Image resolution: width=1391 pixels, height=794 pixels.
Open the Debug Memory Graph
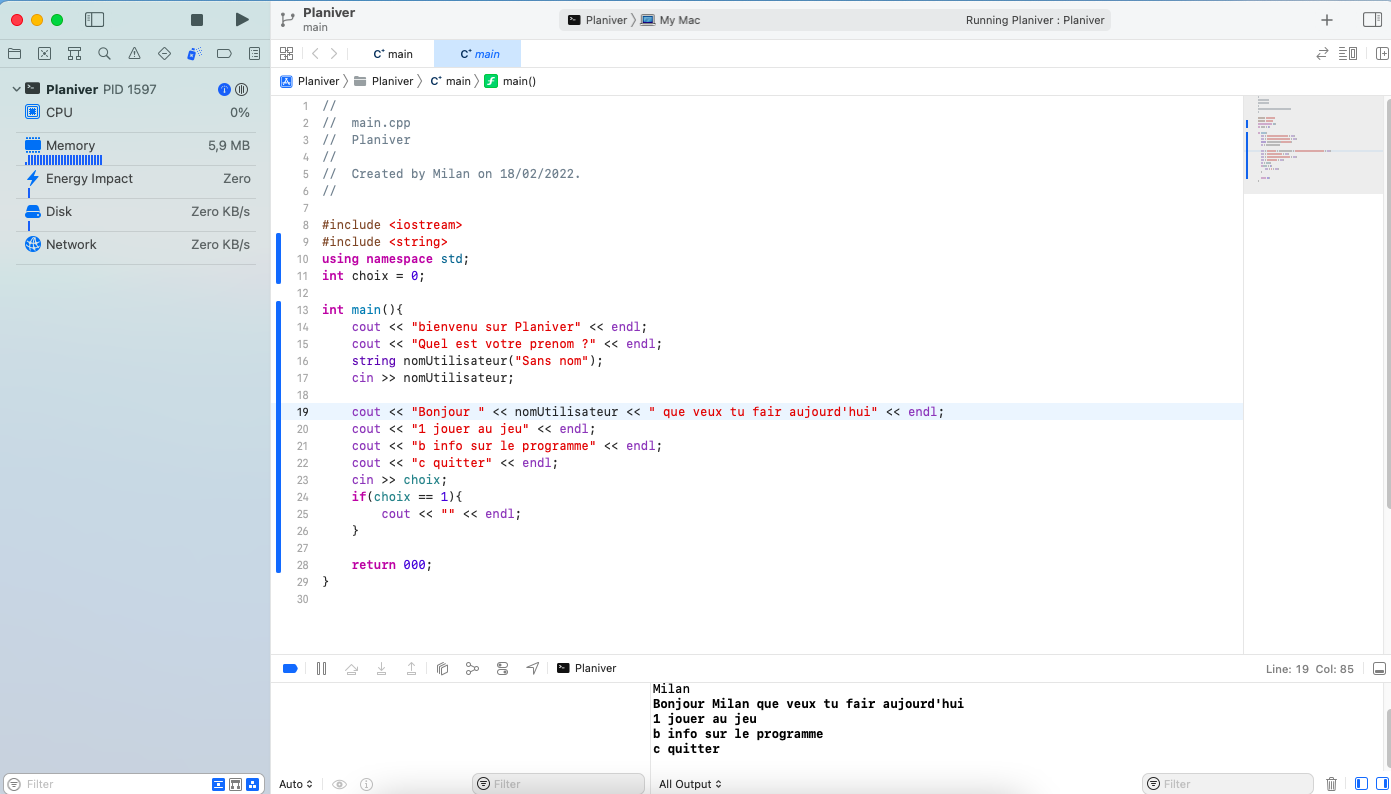[x=472, y=668]
